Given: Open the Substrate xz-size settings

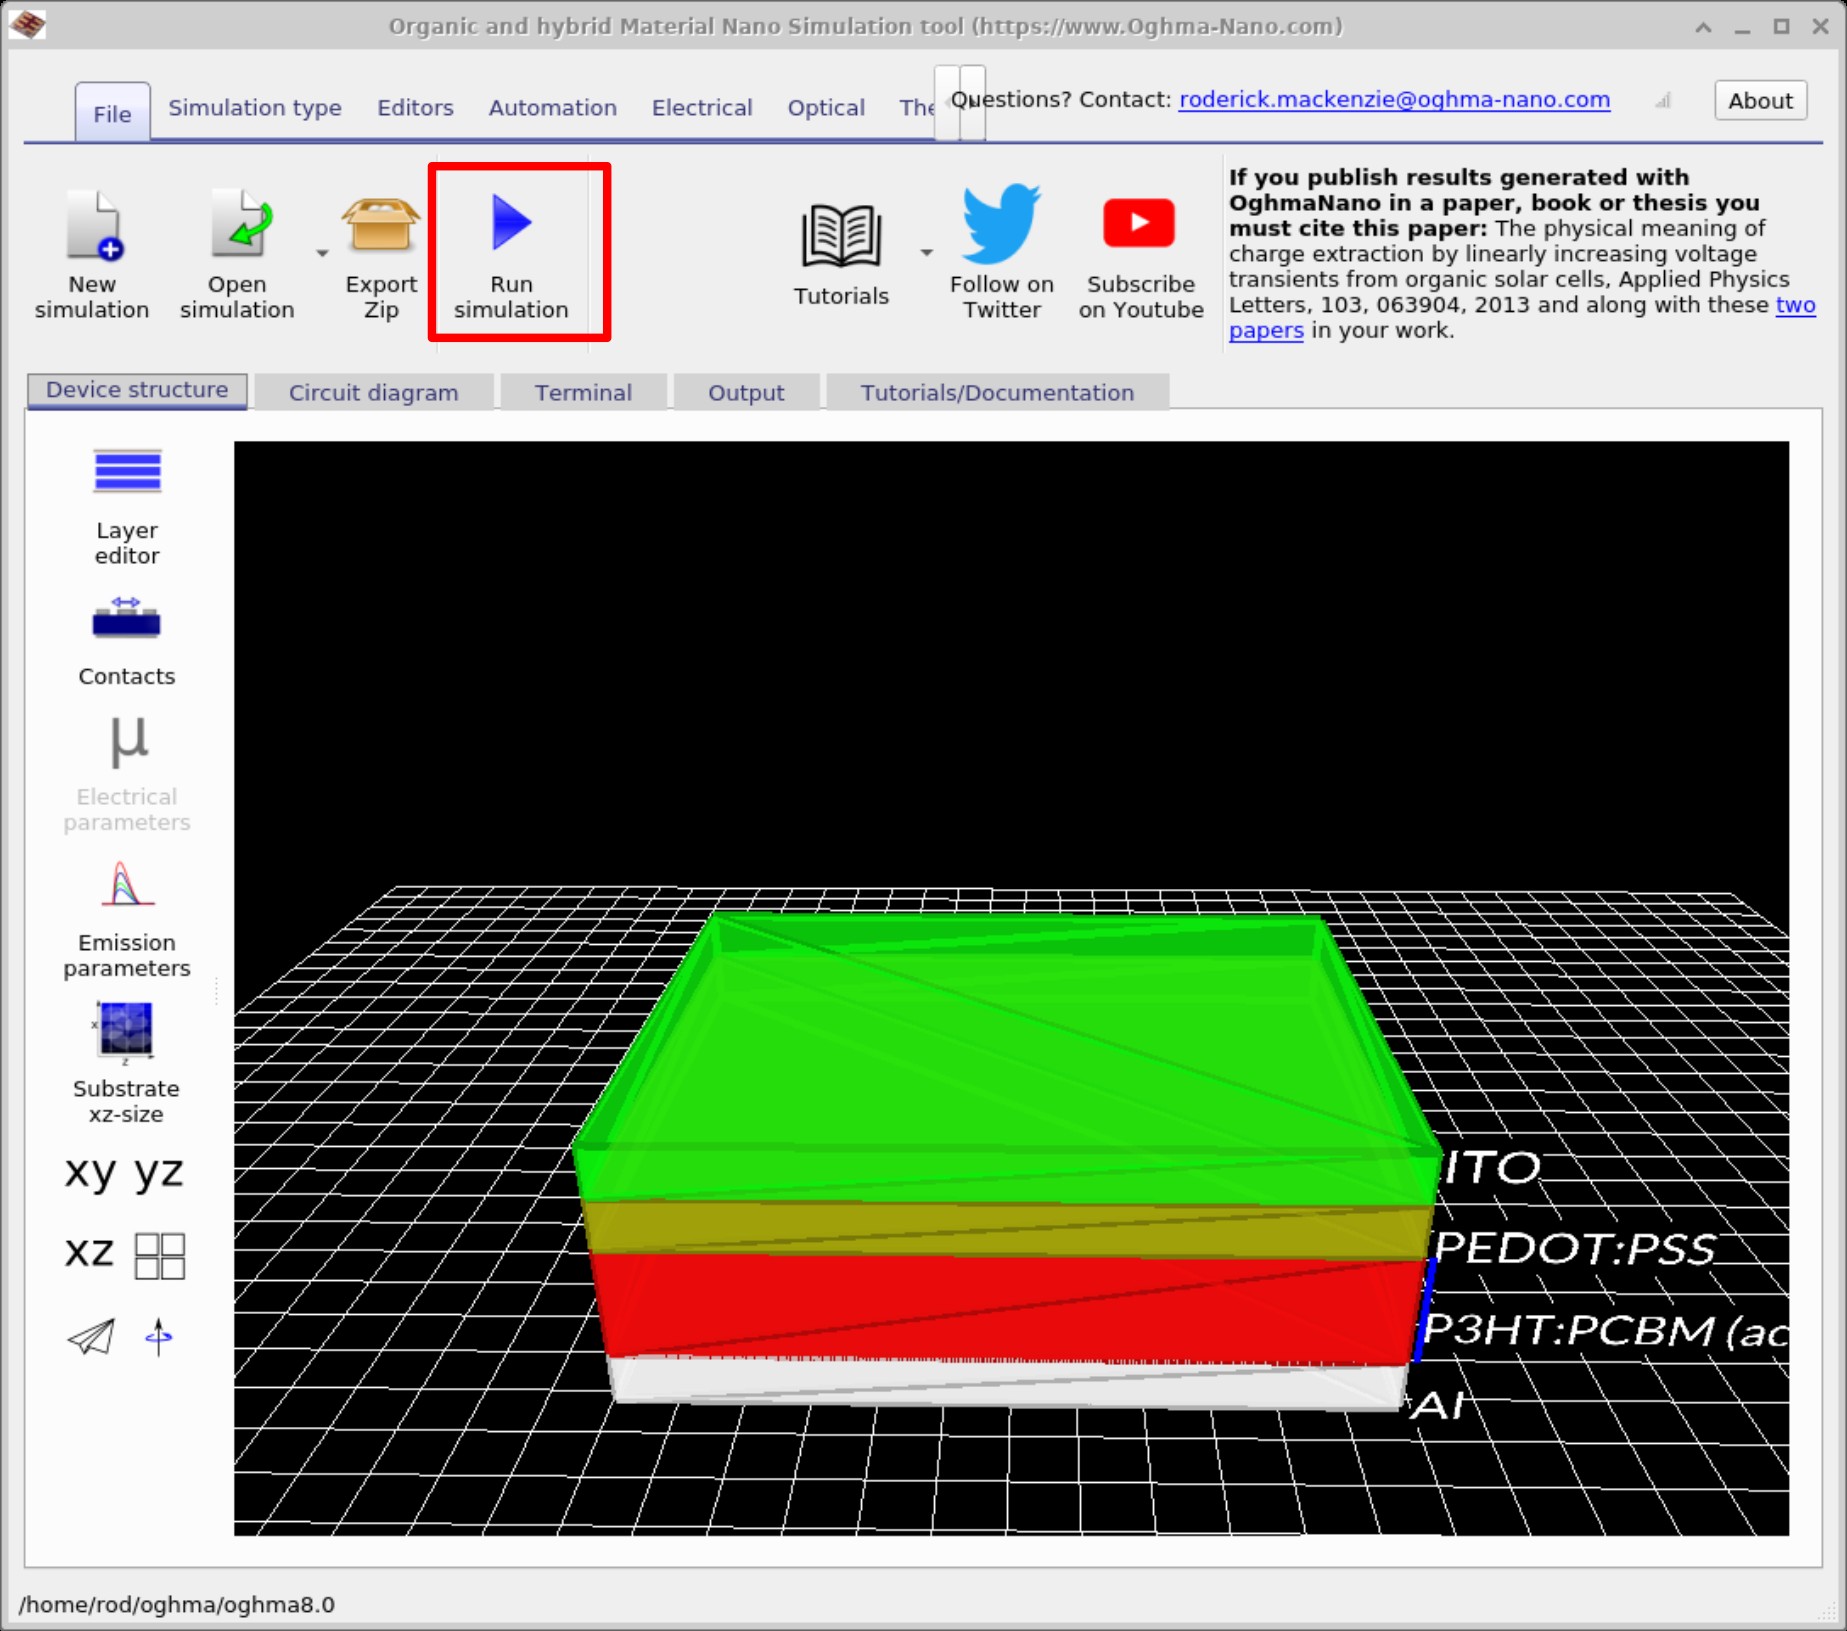Looking at the screenshot, I should tap(126, 1032).
